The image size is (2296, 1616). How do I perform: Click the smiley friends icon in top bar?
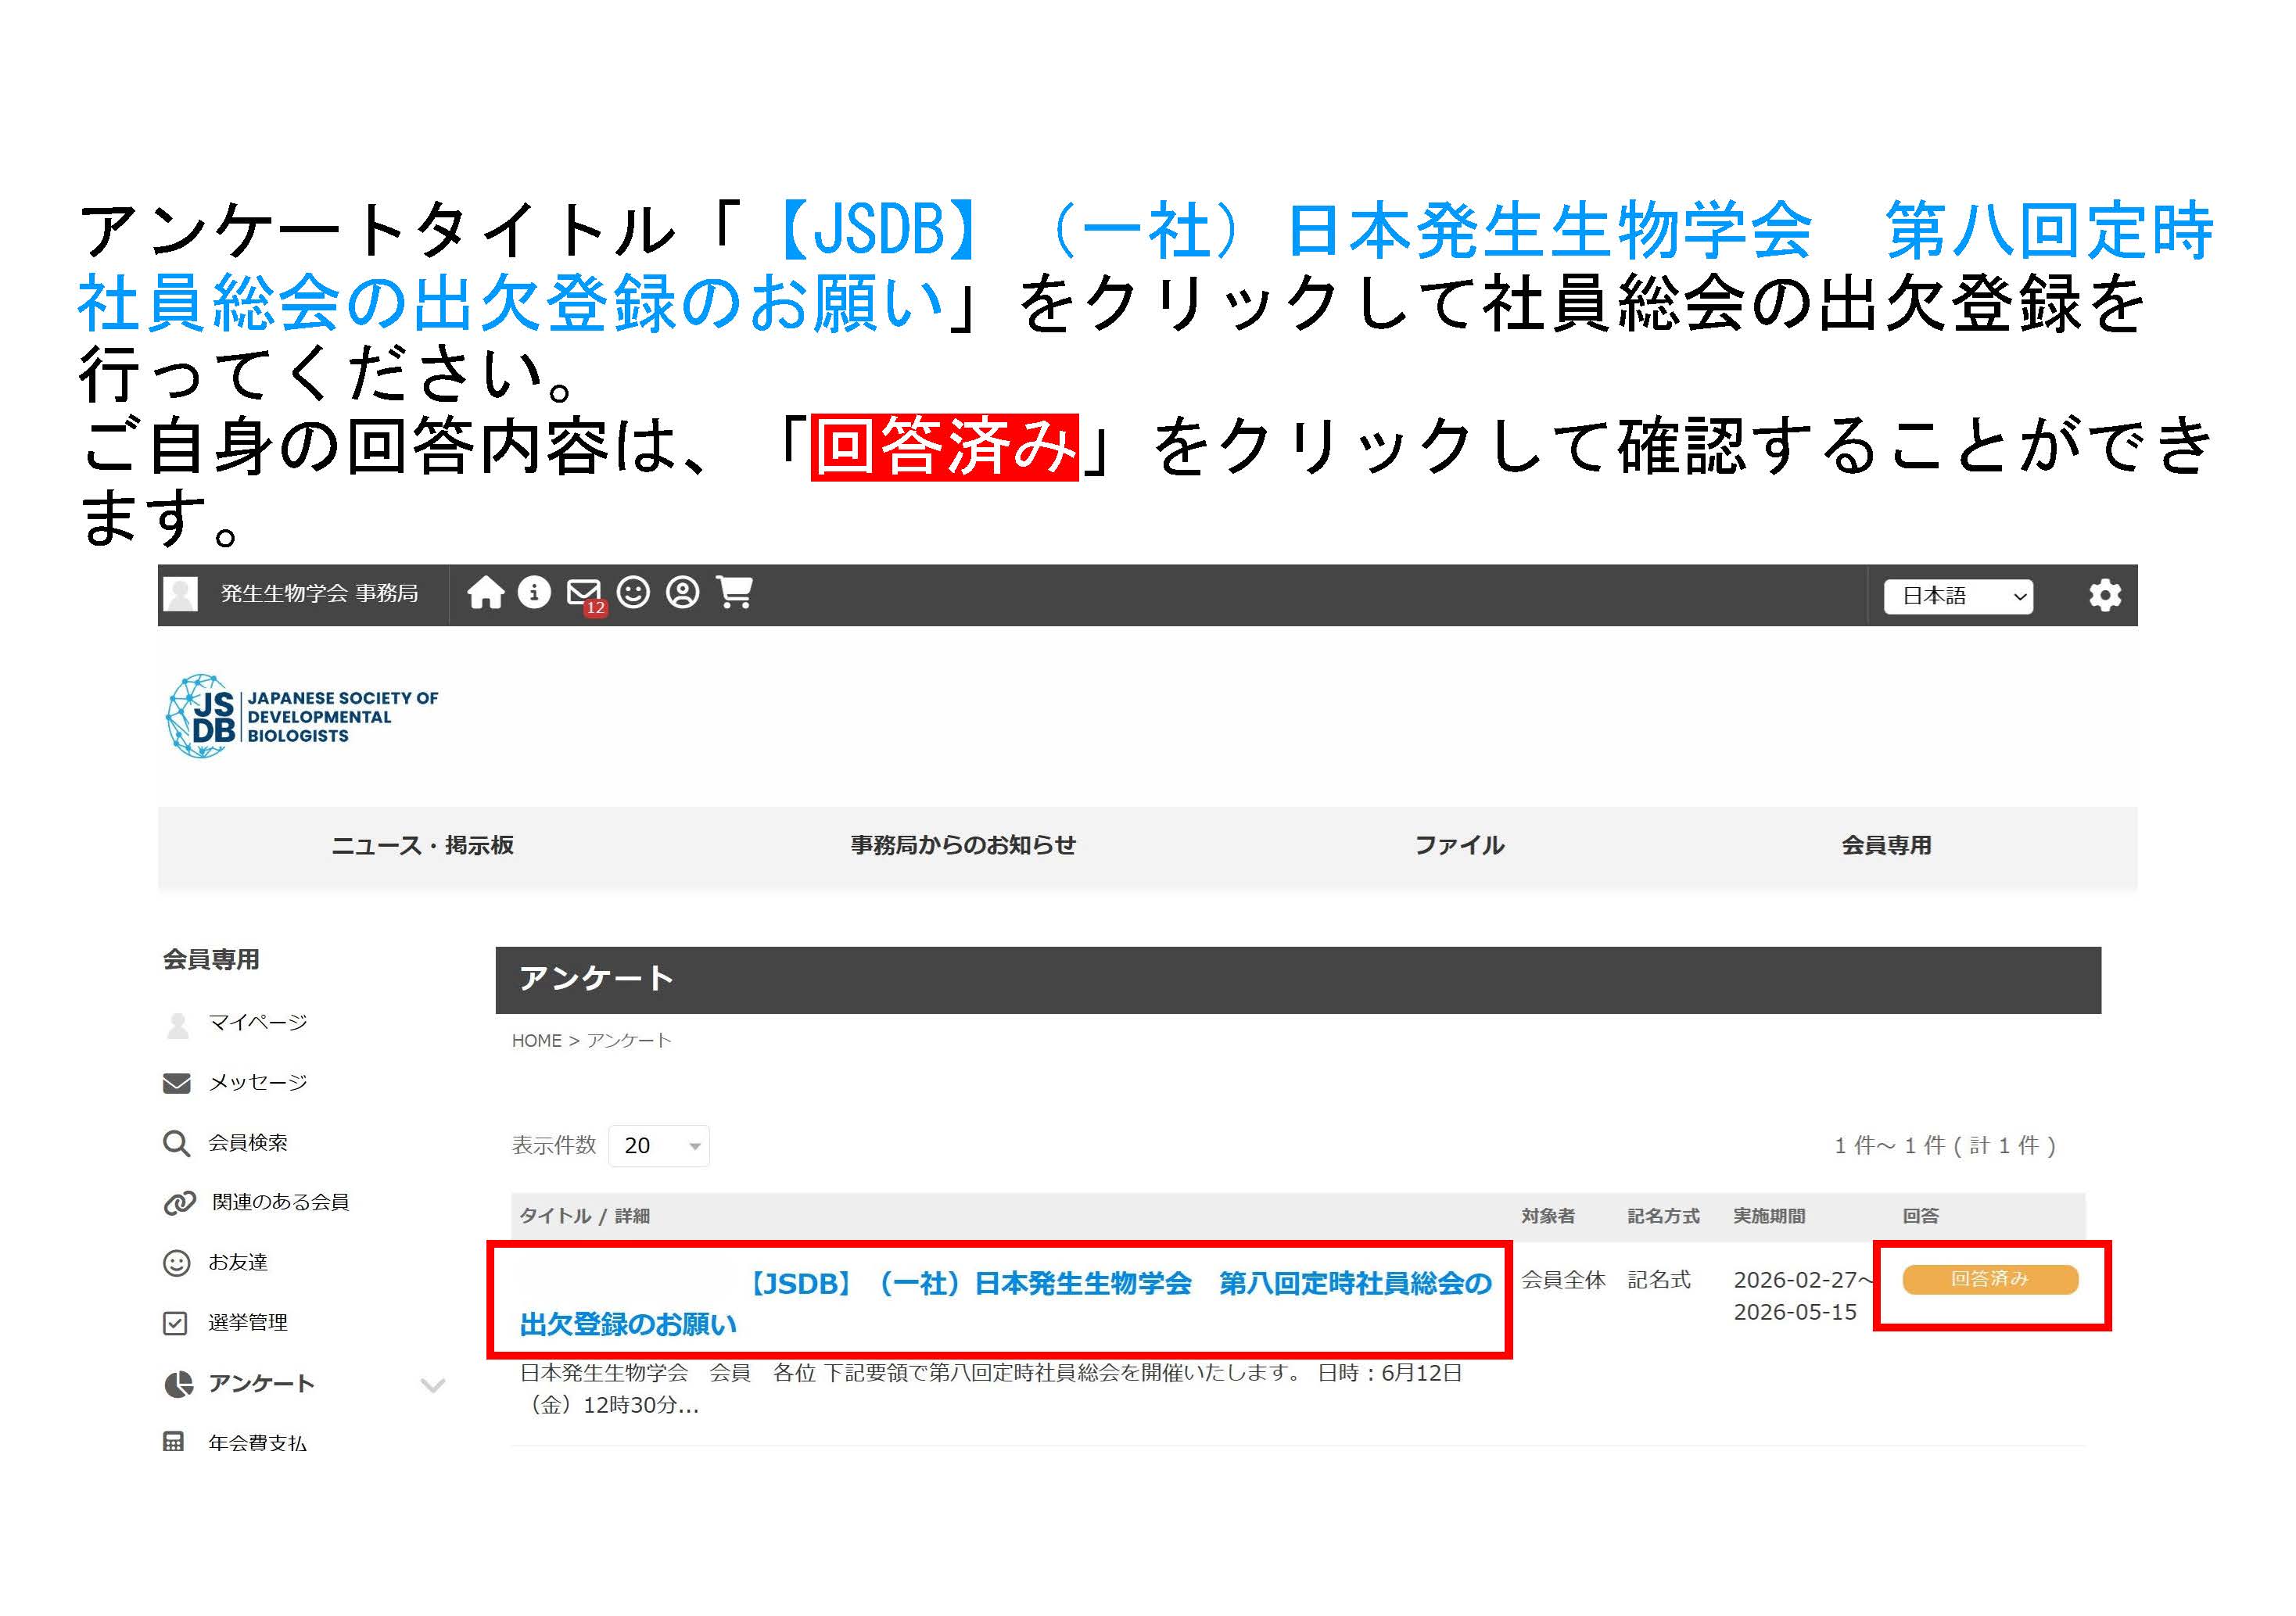(x=633, y=593)
